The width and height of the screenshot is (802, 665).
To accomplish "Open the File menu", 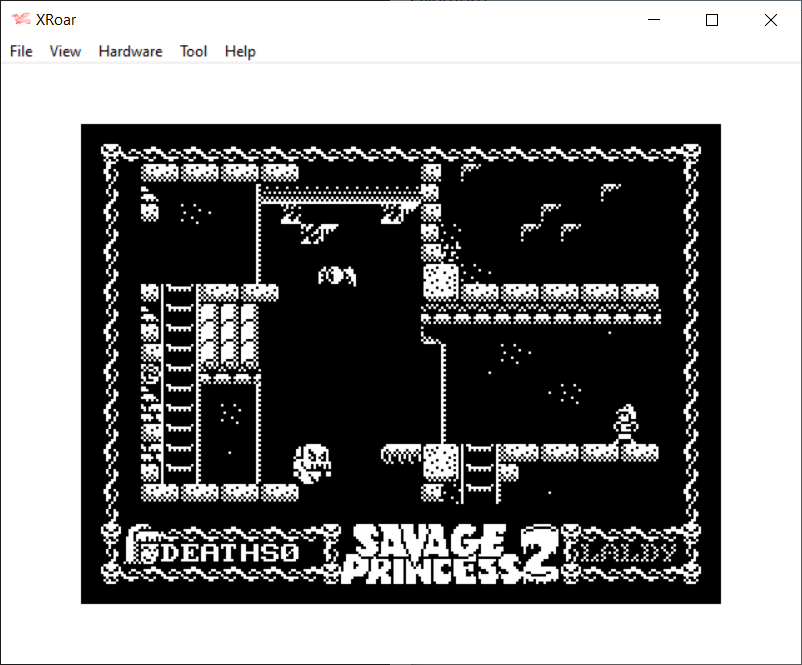I will pyautogui.click(x=21, y=51).
